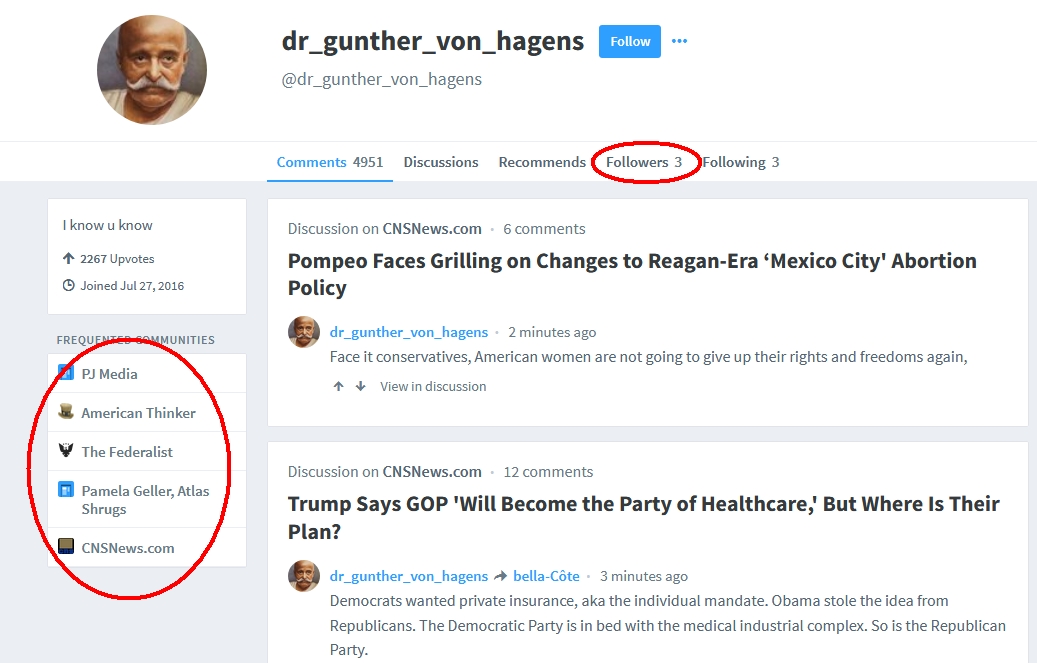Open the bella-Côte user profile link
The height and width of the screenshot is (663, 1037).
click(546, 576)
